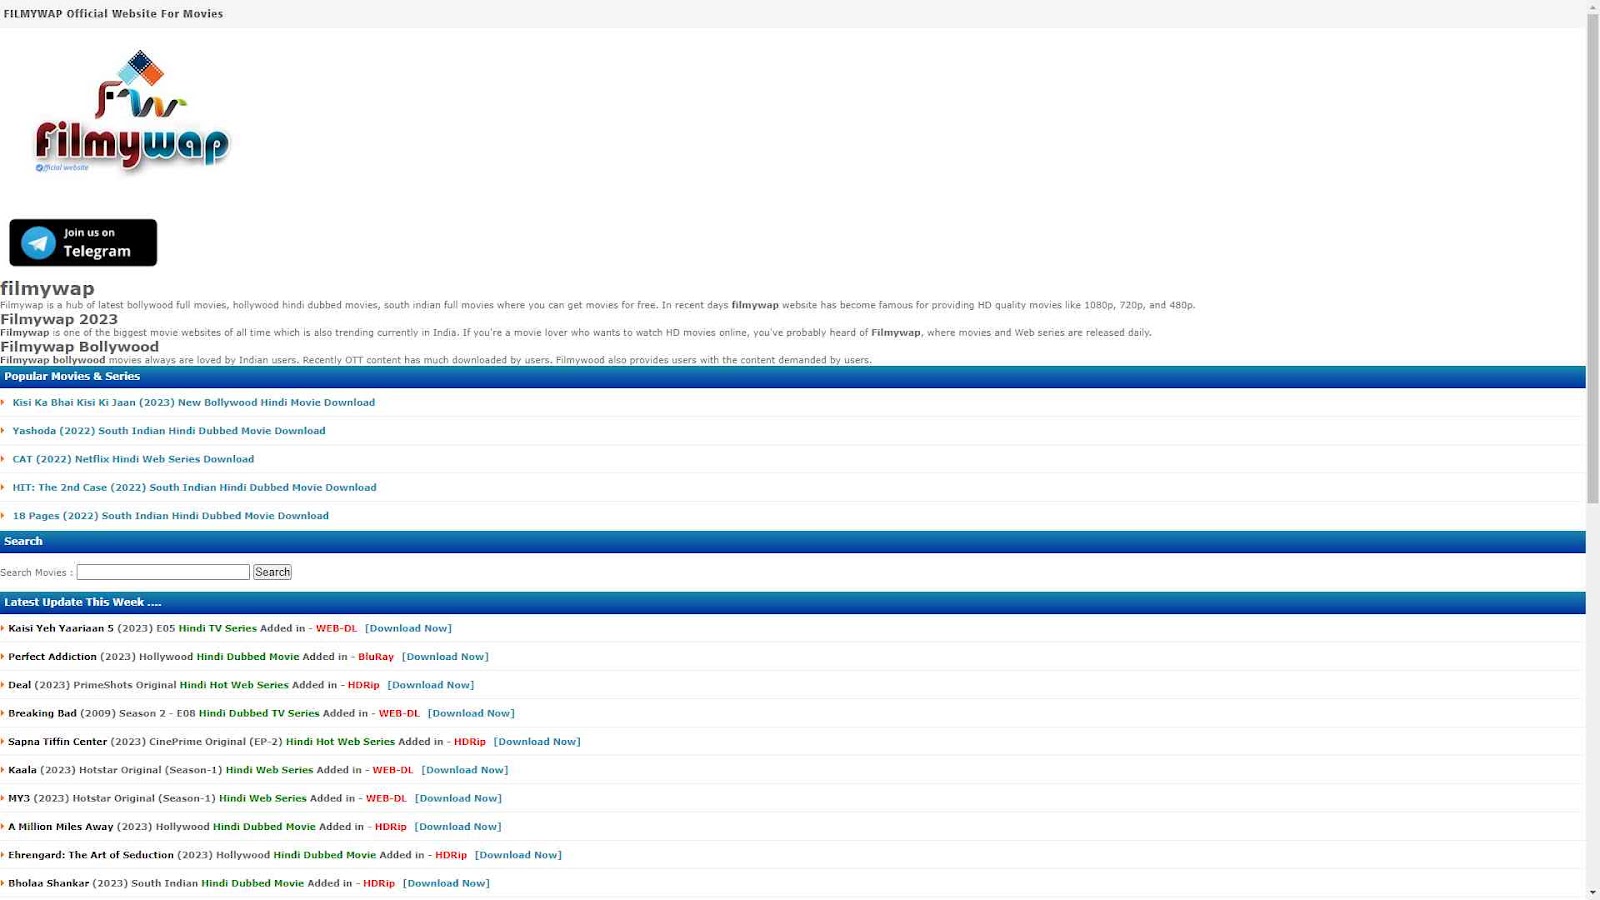Click the 'Filmywap 2023' heading

[59, 319]
